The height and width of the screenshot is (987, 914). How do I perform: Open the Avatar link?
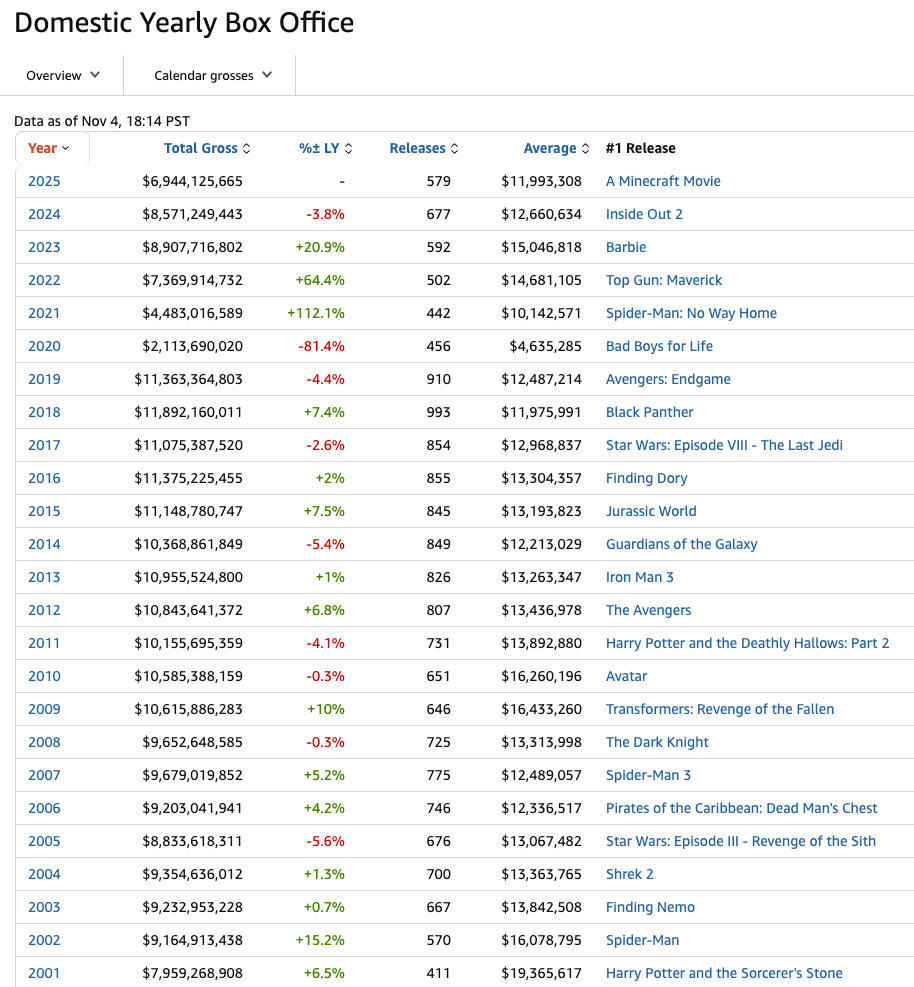pyautogui.click(x=626, y=676)
